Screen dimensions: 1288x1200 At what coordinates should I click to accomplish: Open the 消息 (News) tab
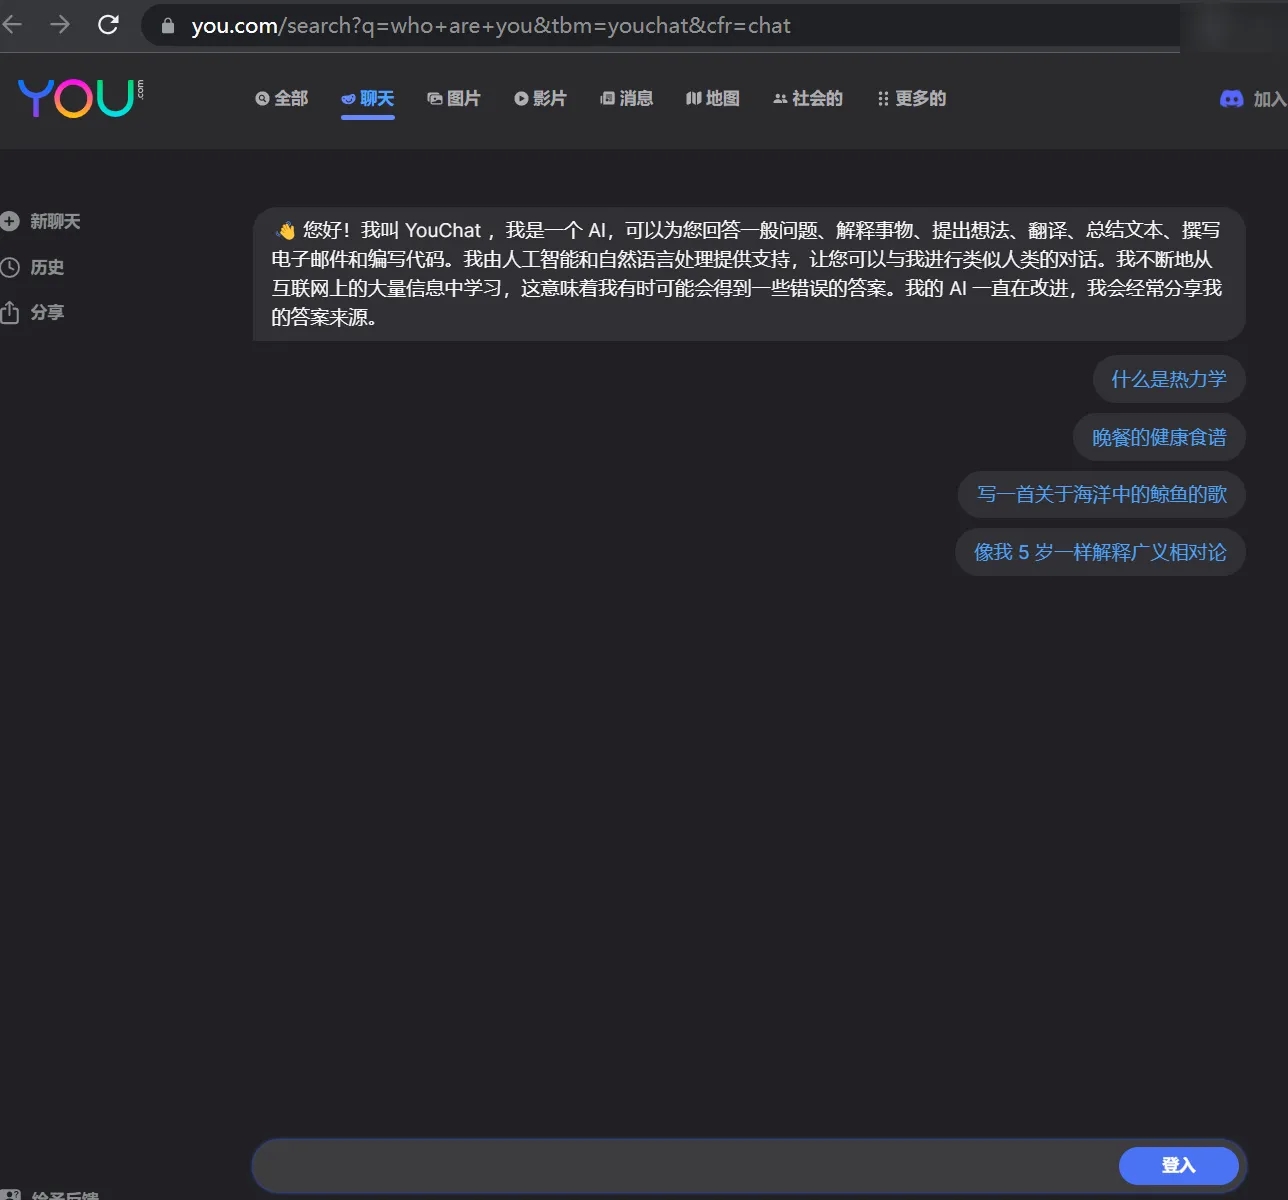tap(626, 98)
